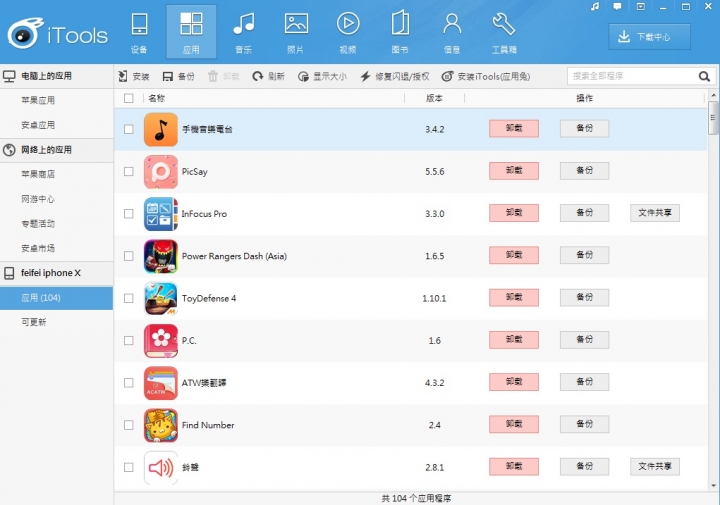The image size is (720, 505).
Task: Click the music note icon in title bar
Action: point(595,6)
